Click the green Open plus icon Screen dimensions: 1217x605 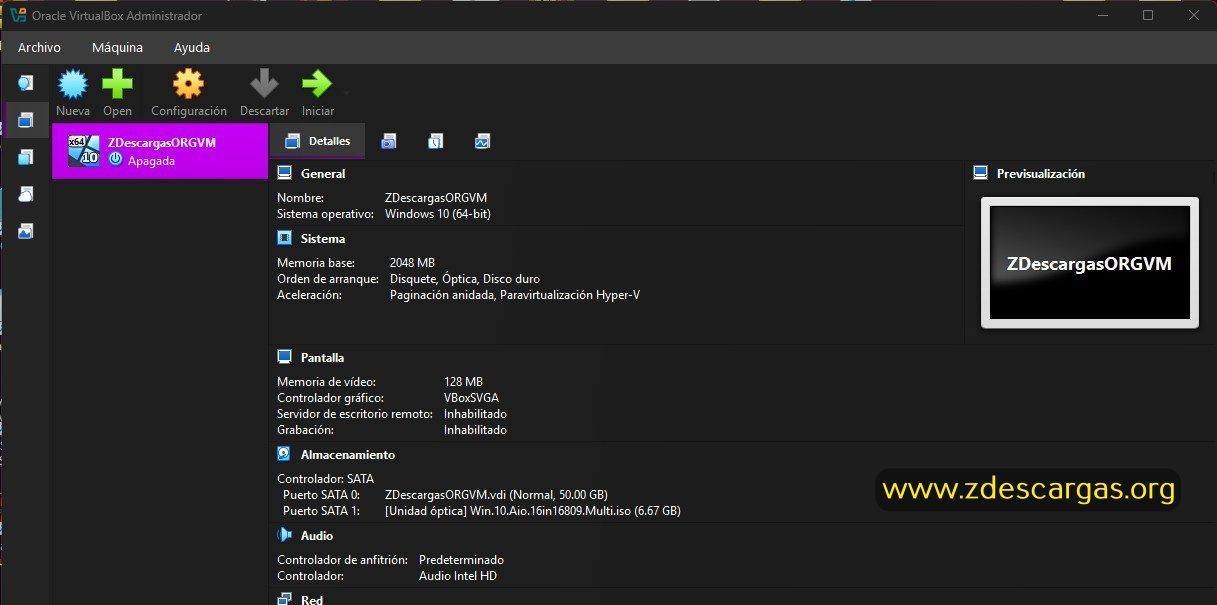117,83
